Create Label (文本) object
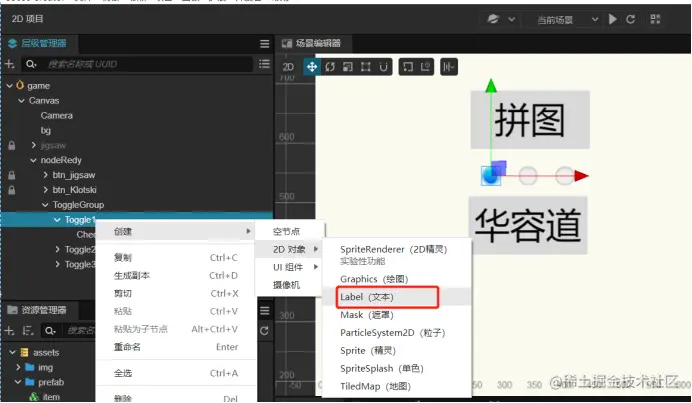692x403 pixels. tap(396, 297)
